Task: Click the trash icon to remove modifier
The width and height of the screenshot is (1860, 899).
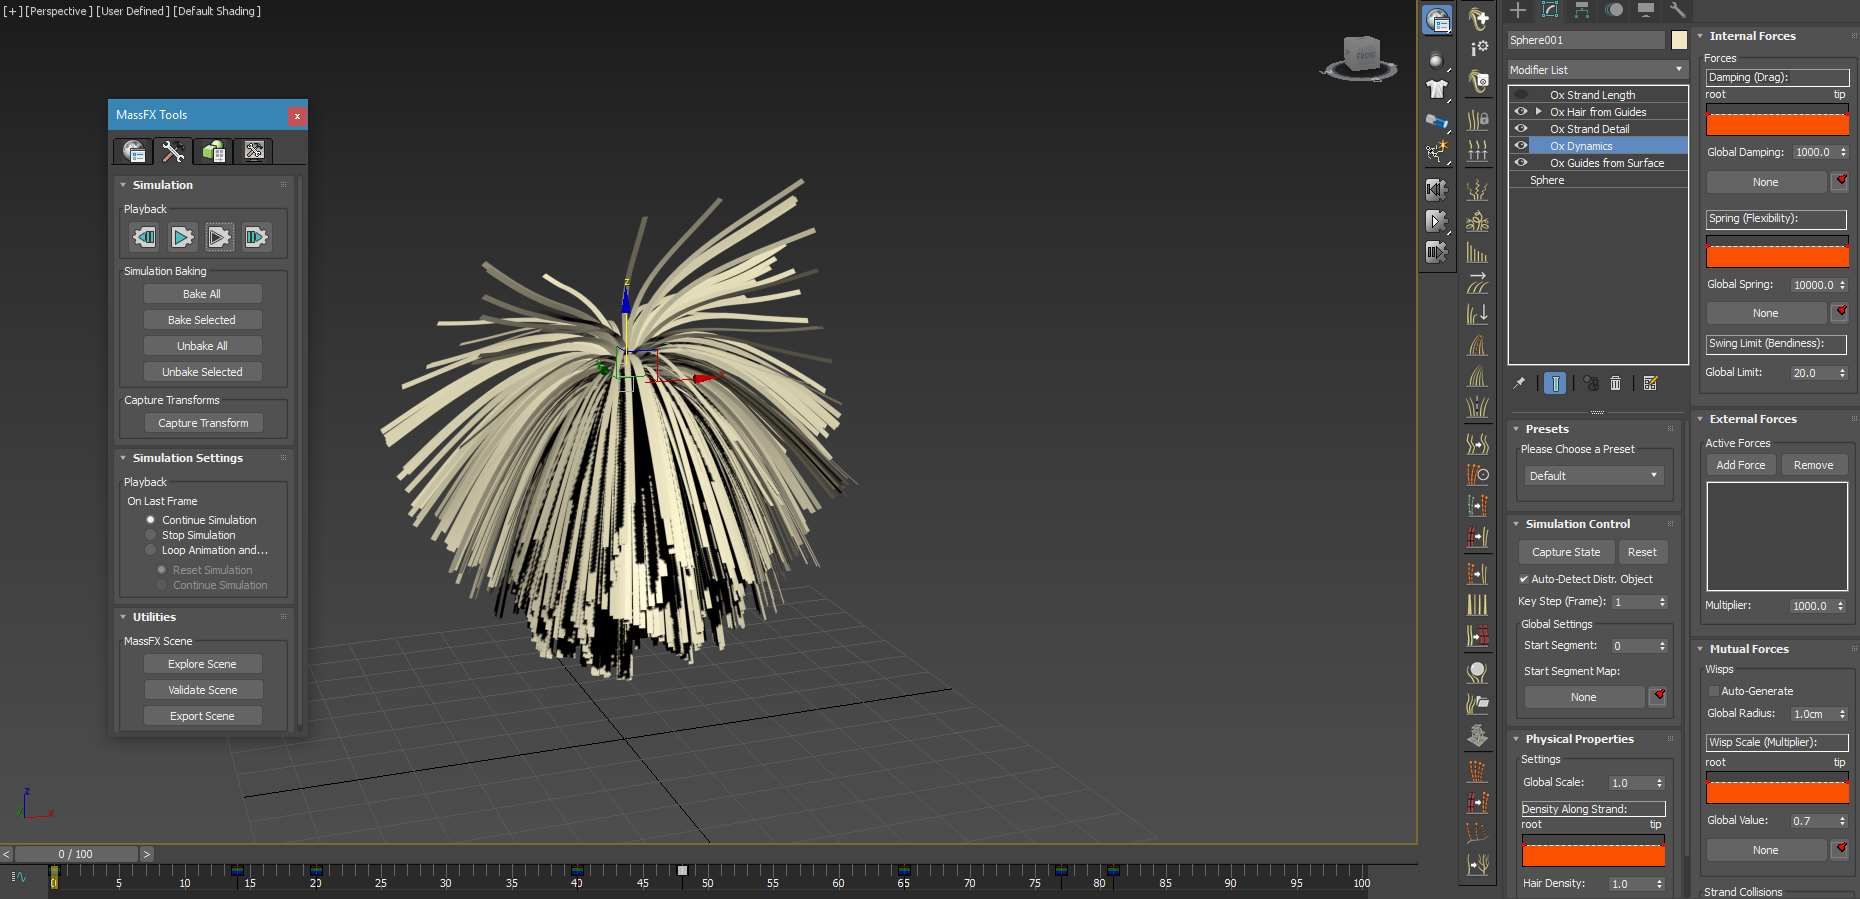Action: [1615, 383]
